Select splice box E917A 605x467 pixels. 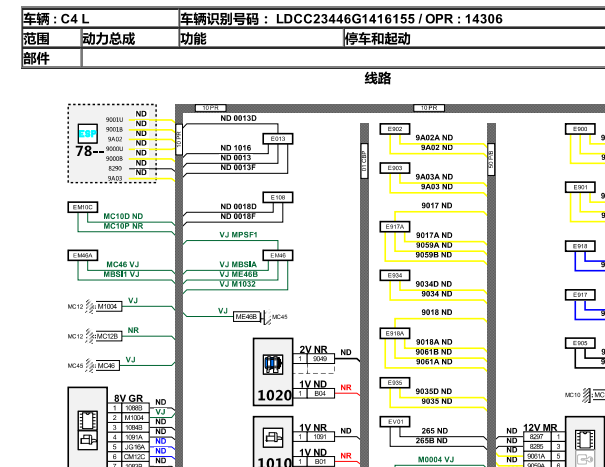pos(395,227)
